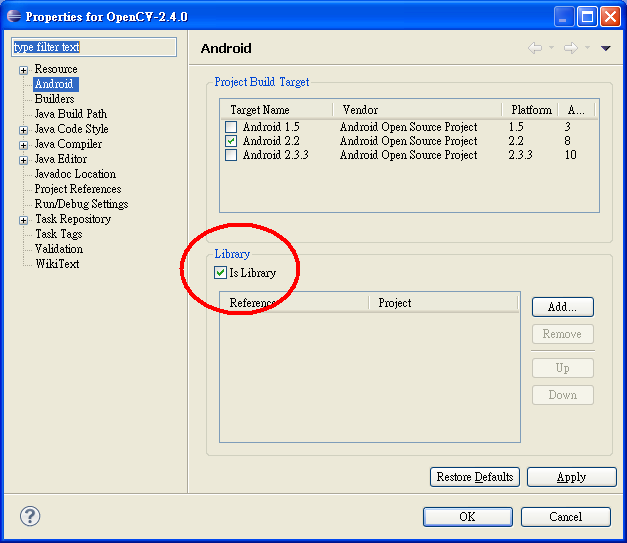The image size is (627, 543).
Task: Confirm with the OK button
Action: coord(467,517)
